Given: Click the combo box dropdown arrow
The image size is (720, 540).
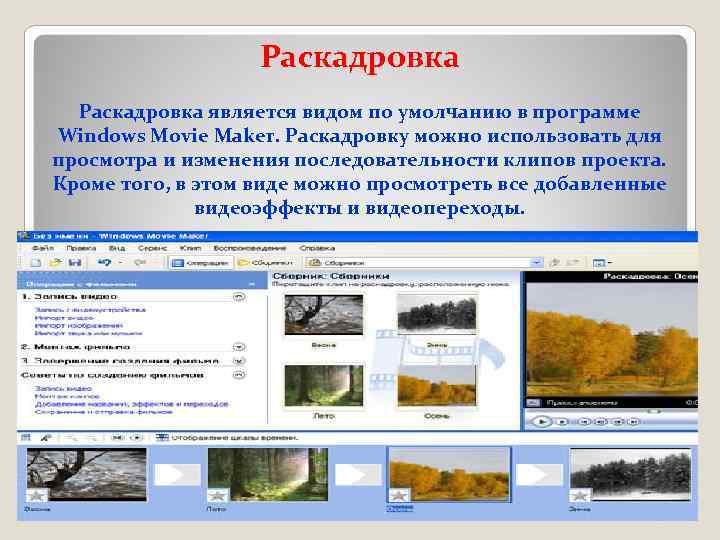Looking at the screenshot, I should pos(536,263).
